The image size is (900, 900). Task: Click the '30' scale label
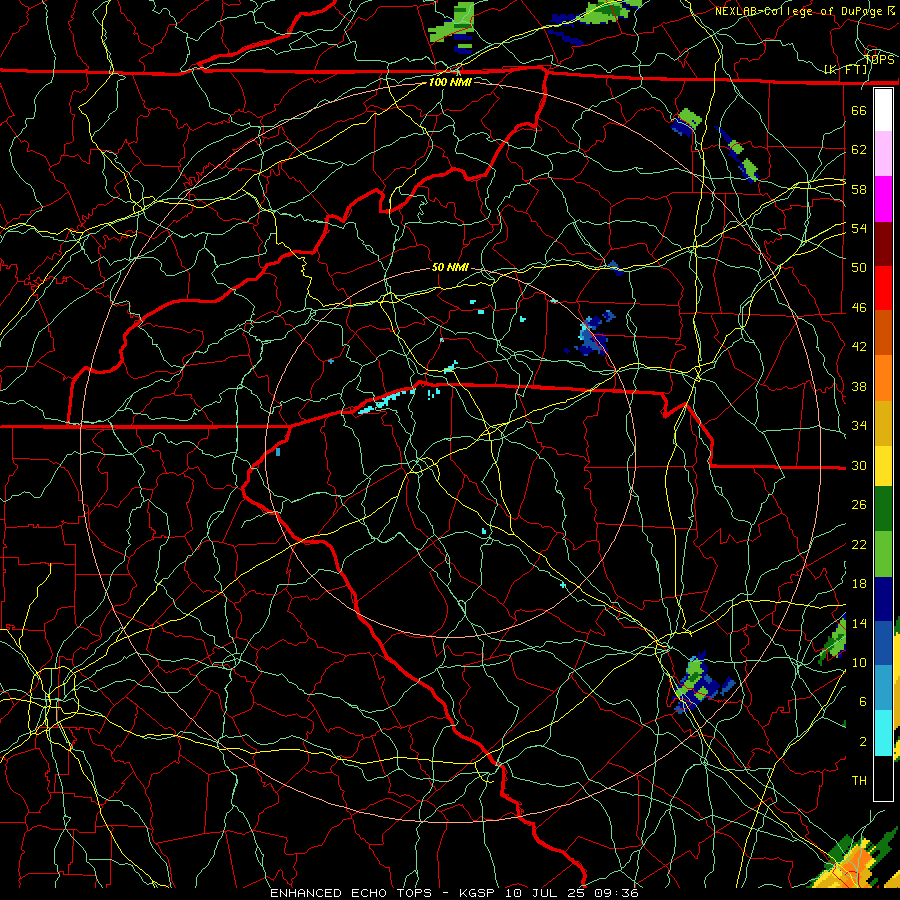click(x=859, y=465)
